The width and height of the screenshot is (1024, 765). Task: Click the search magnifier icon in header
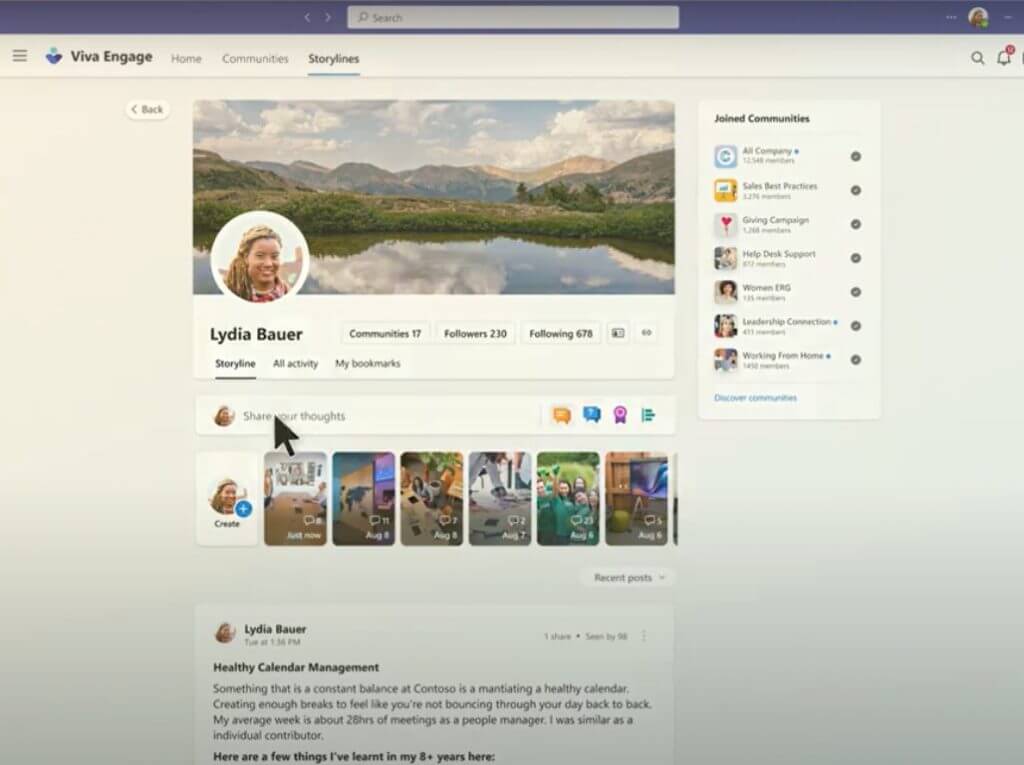point(977,58)
